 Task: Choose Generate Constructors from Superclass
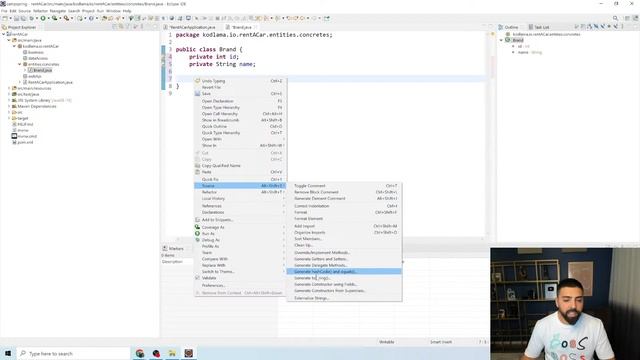pyautogui.click(x=344, y=291)
